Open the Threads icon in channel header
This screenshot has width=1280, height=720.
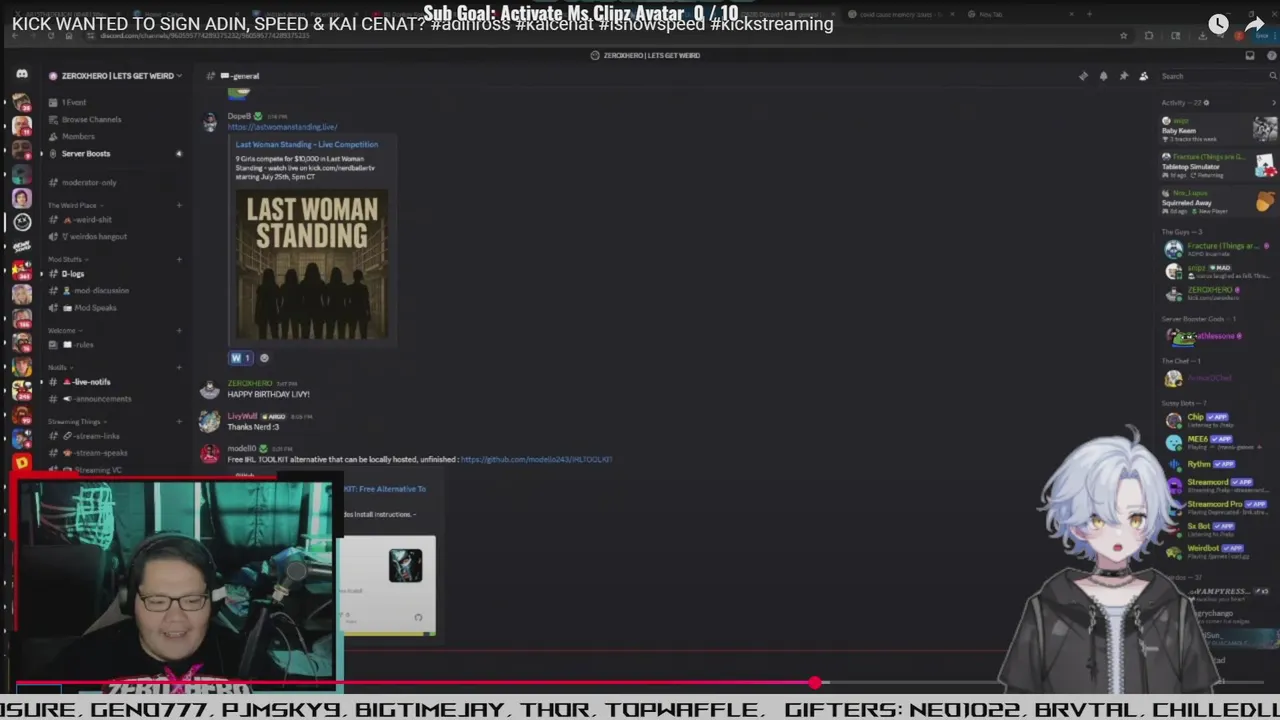click(x=1083, y=76)
